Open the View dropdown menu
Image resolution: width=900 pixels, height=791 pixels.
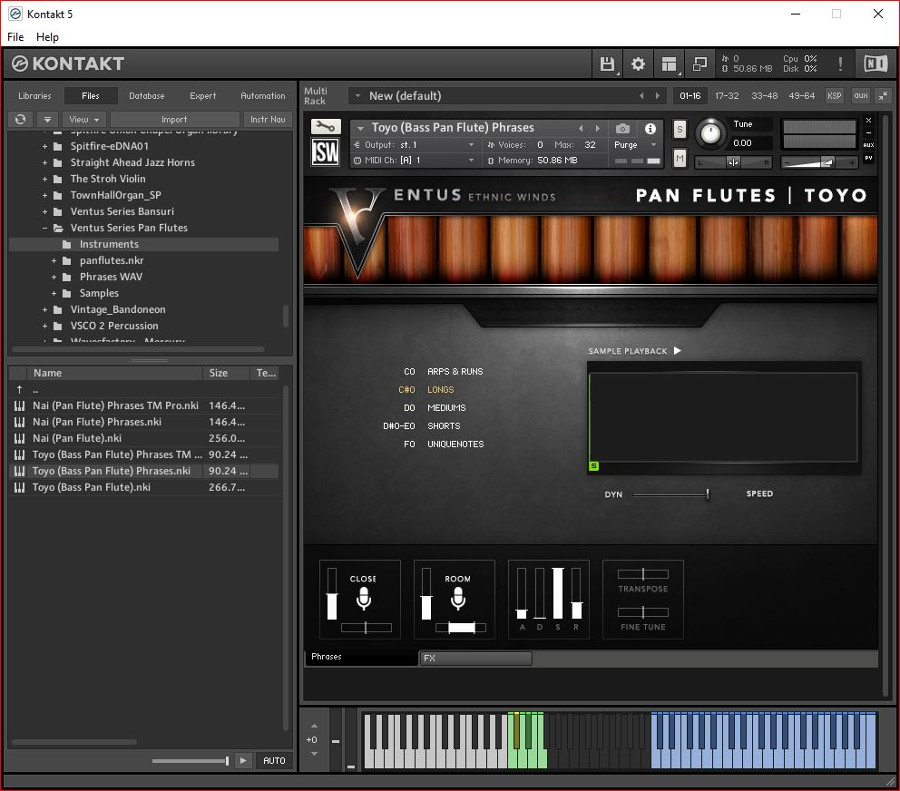84,119
